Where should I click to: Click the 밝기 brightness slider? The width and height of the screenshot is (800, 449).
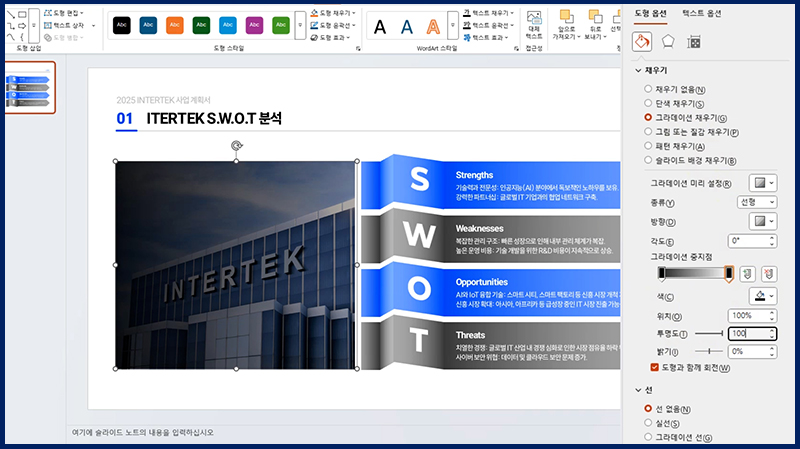[709, 351]
